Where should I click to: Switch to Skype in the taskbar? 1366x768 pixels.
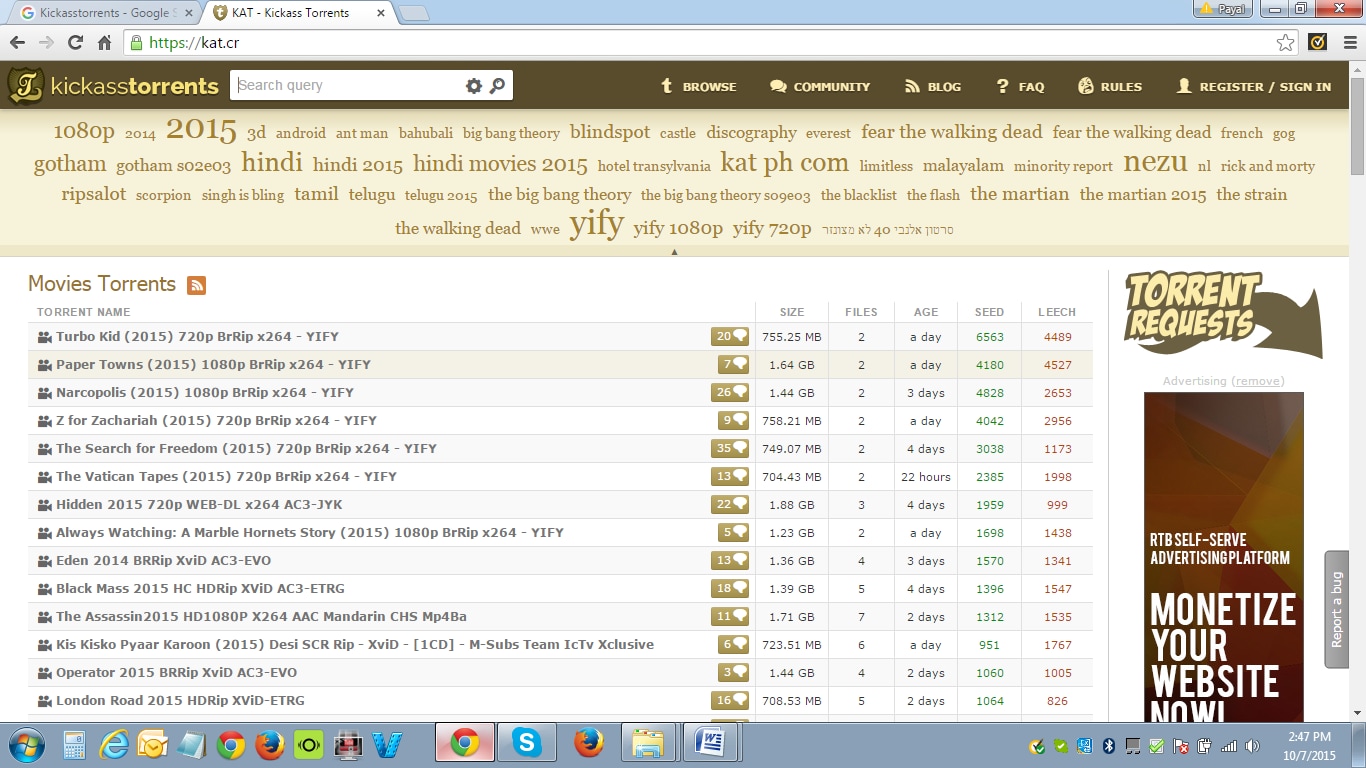pos(526,743)
